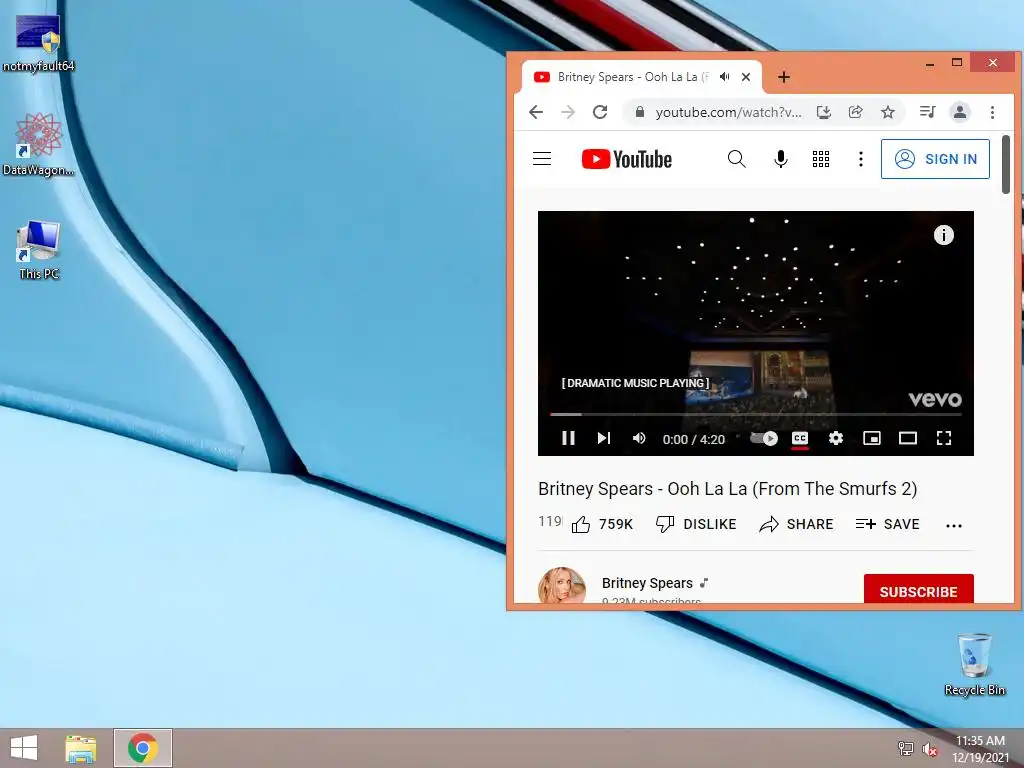Skip to next video in player
This screenshot has width=1024, height=768.
coord(603,438)
